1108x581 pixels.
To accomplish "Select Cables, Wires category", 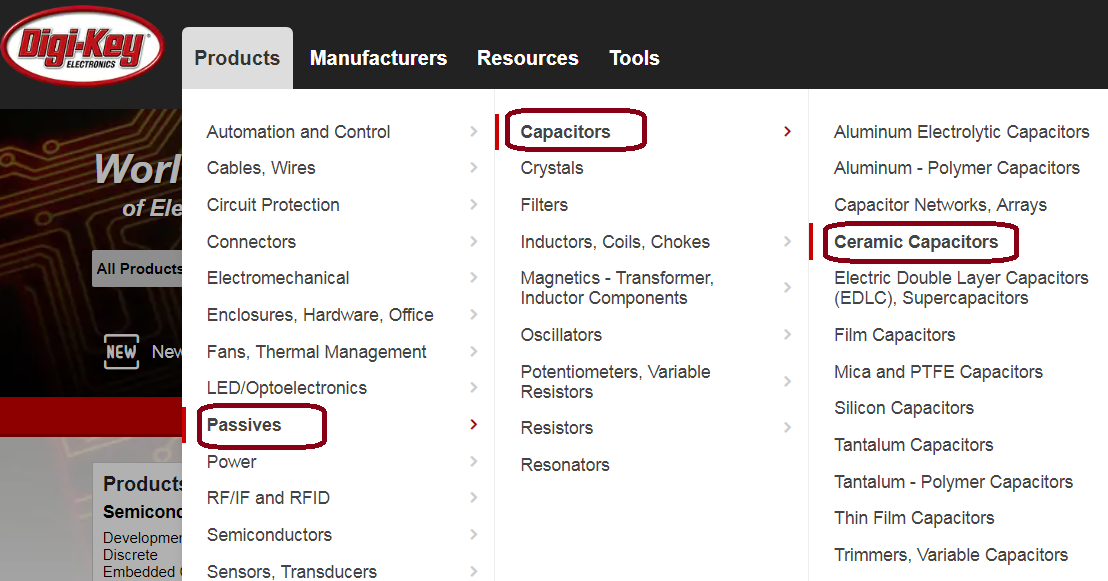I will [261, 168].
